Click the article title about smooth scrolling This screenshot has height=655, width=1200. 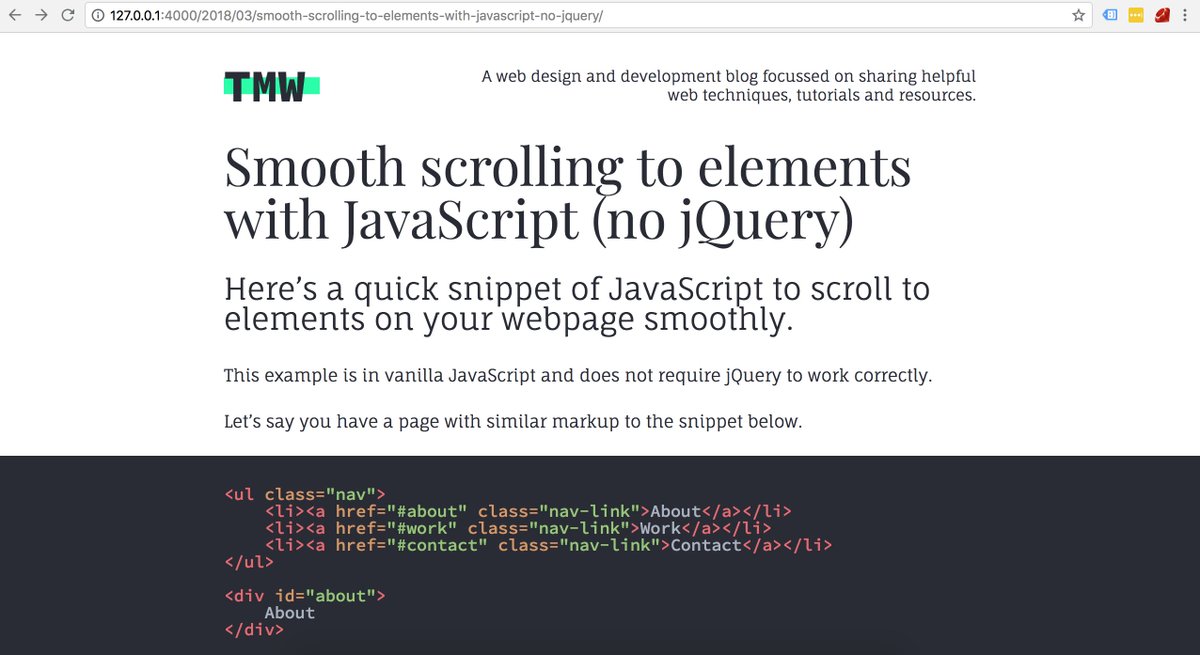566,195
